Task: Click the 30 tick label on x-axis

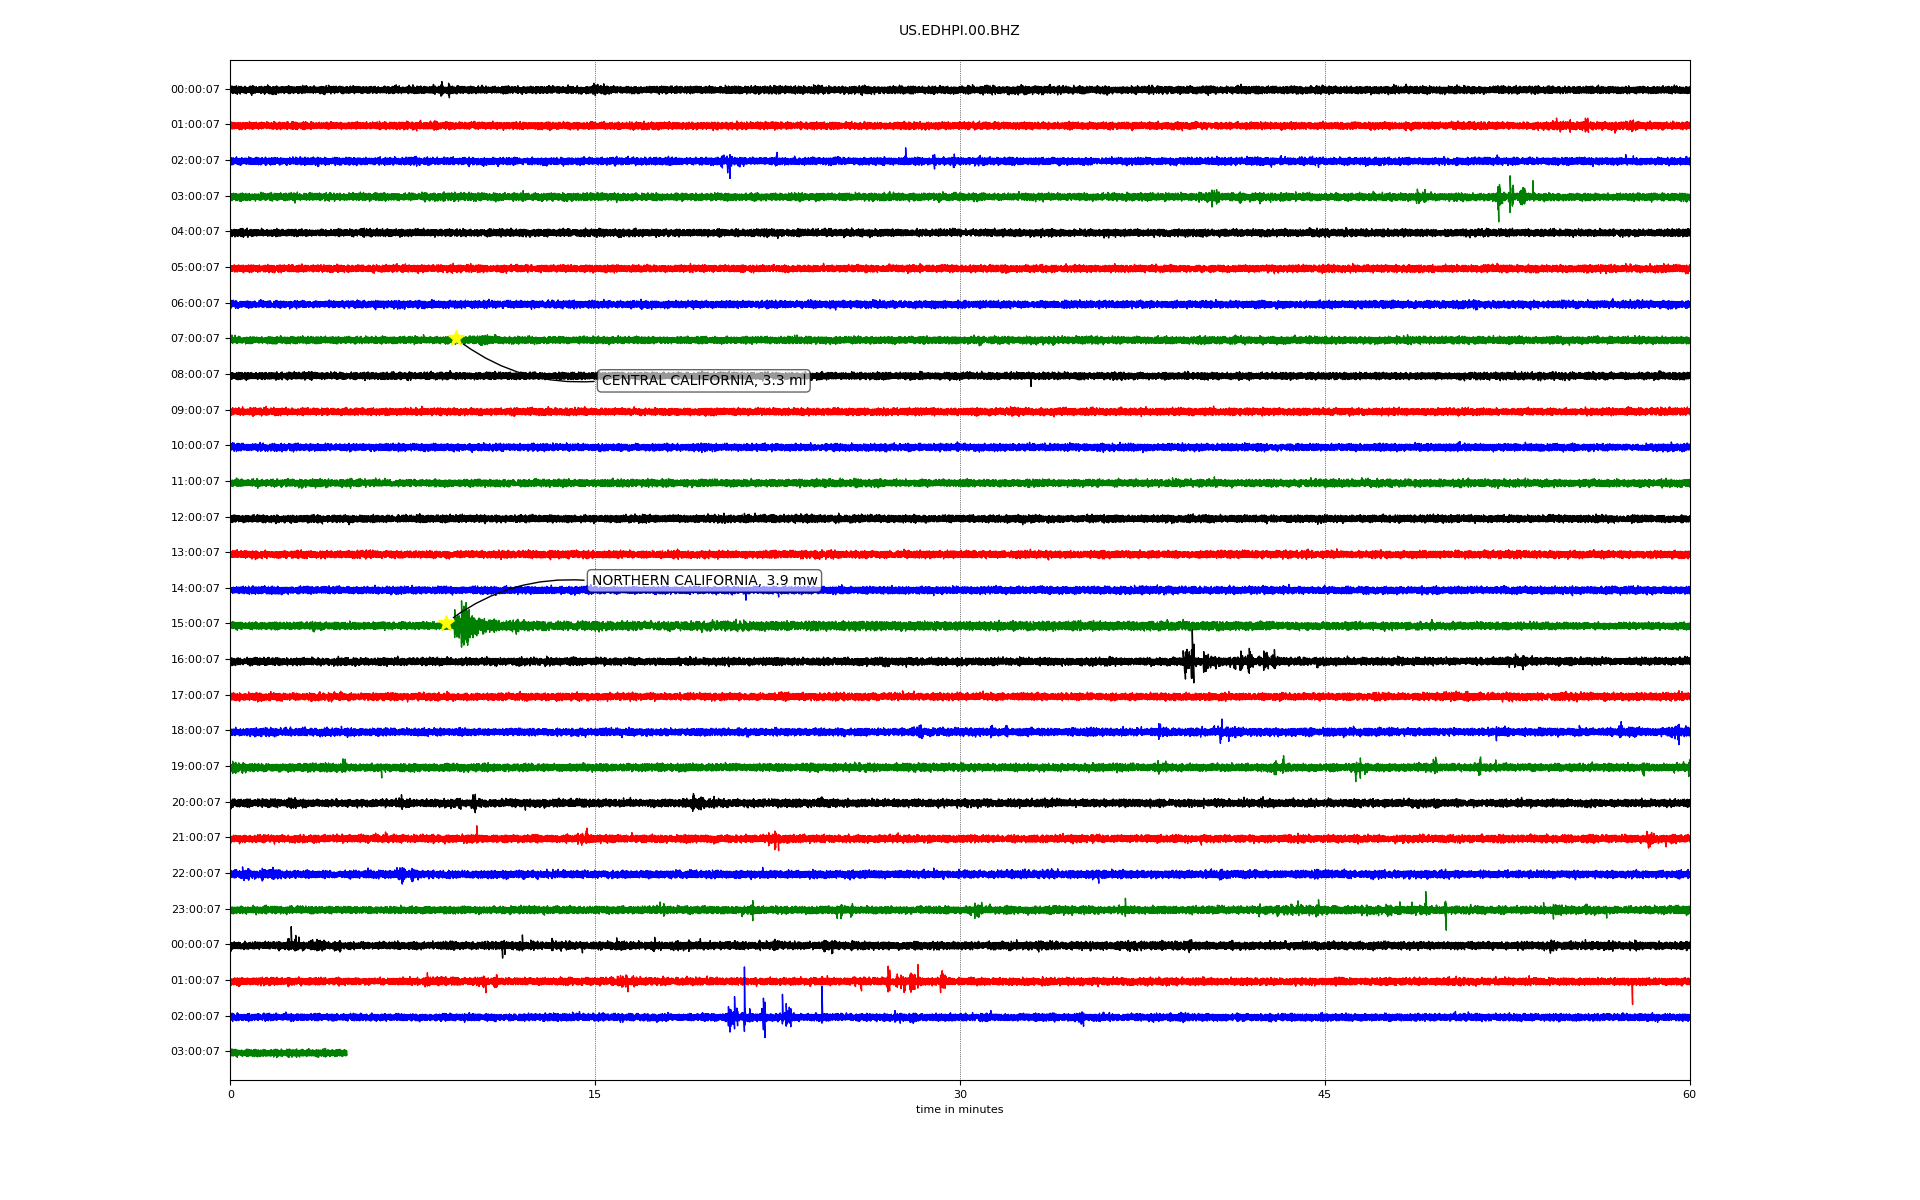Action: click(960, 1094)
